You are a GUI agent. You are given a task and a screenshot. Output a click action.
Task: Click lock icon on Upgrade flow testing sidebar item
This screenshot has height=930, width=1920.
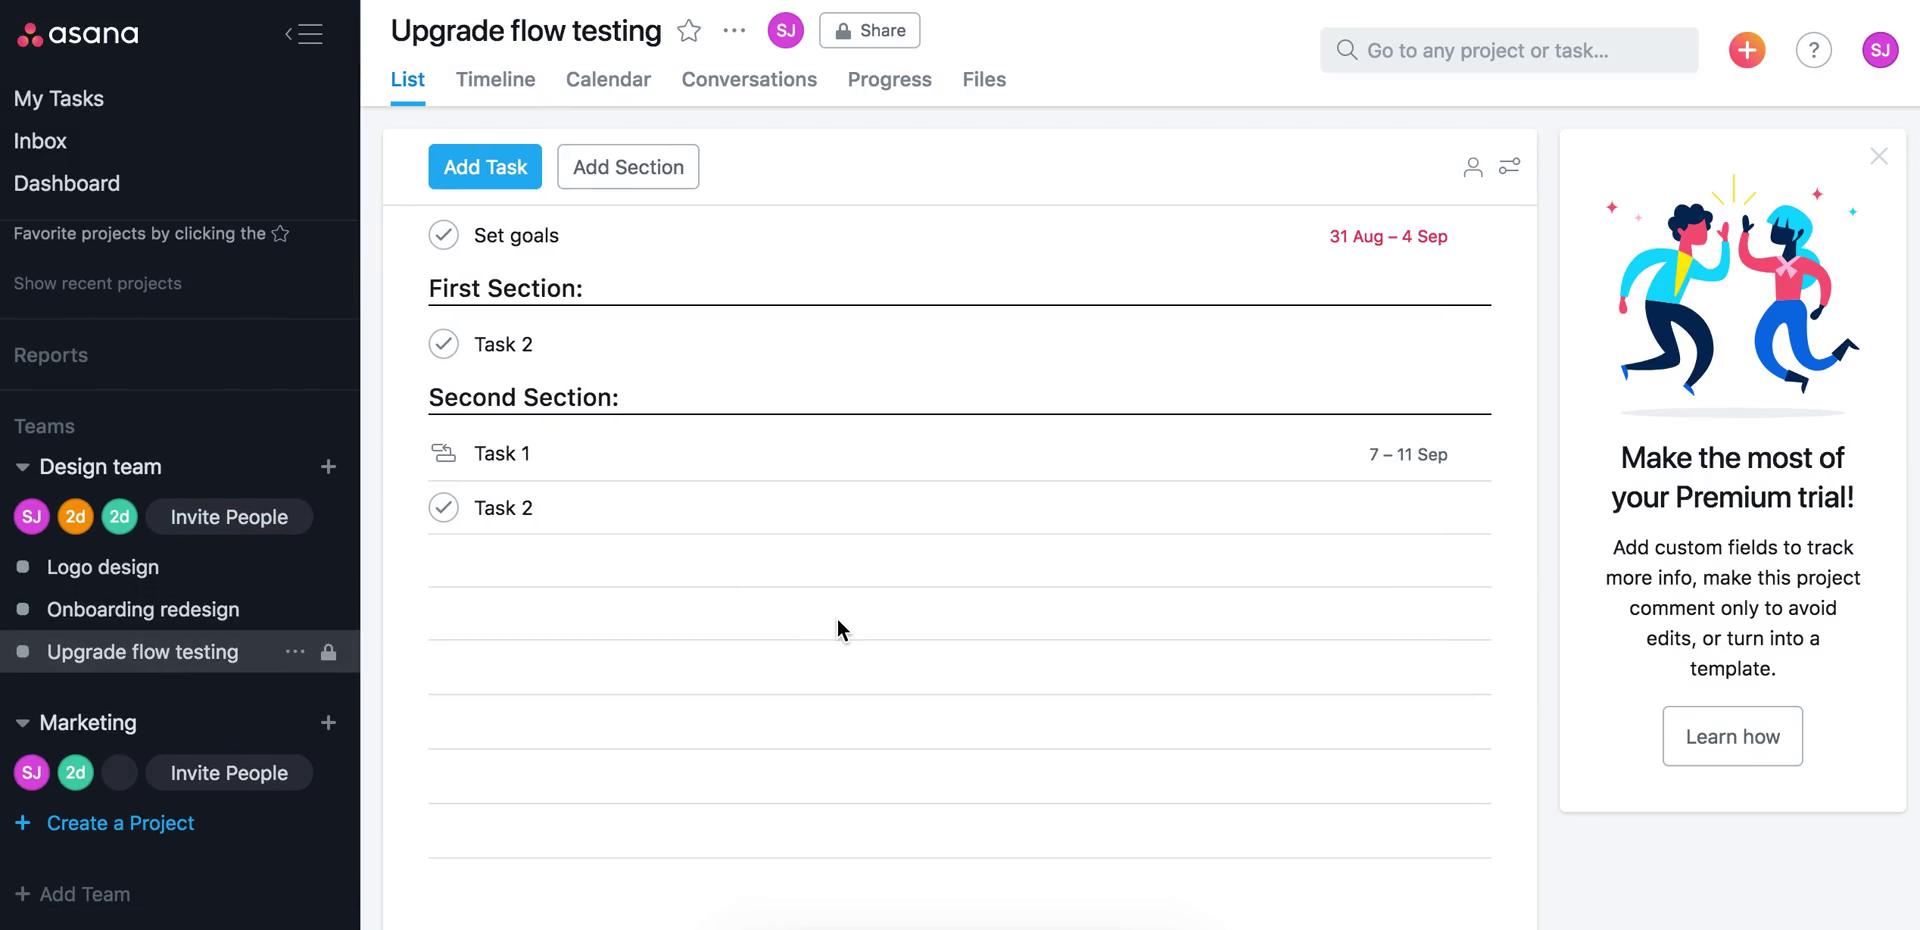coord(328,652)
